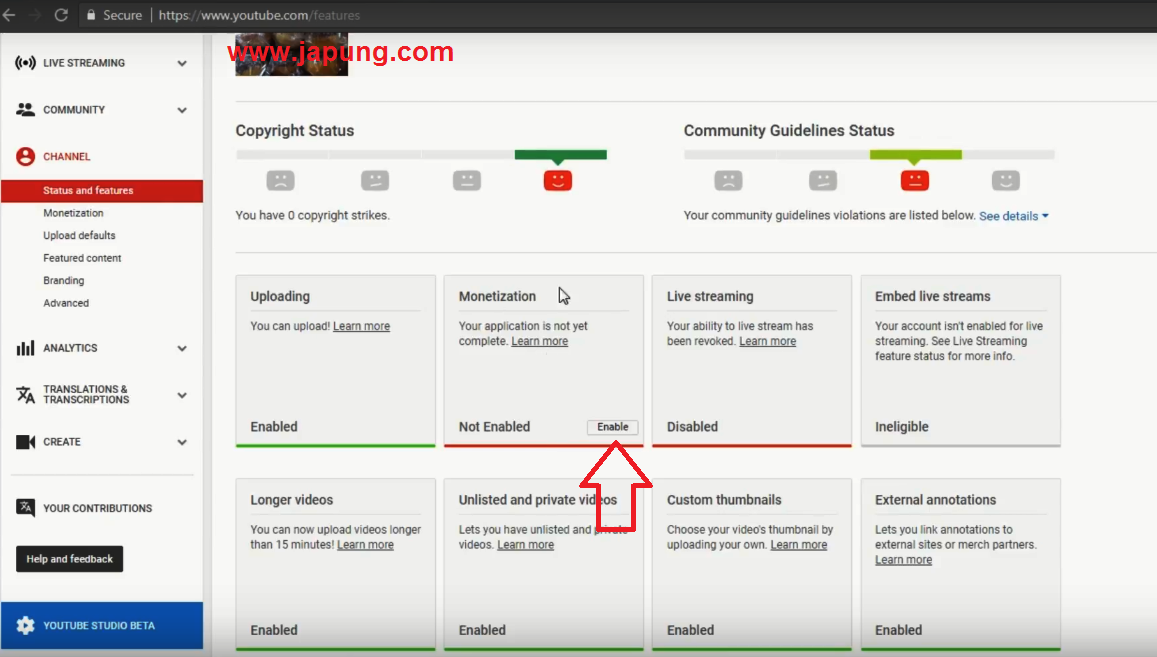Click Learn more in Custom thumbnails card
The height and width of the screenshot is (657, 1157).
click(798, 545)
